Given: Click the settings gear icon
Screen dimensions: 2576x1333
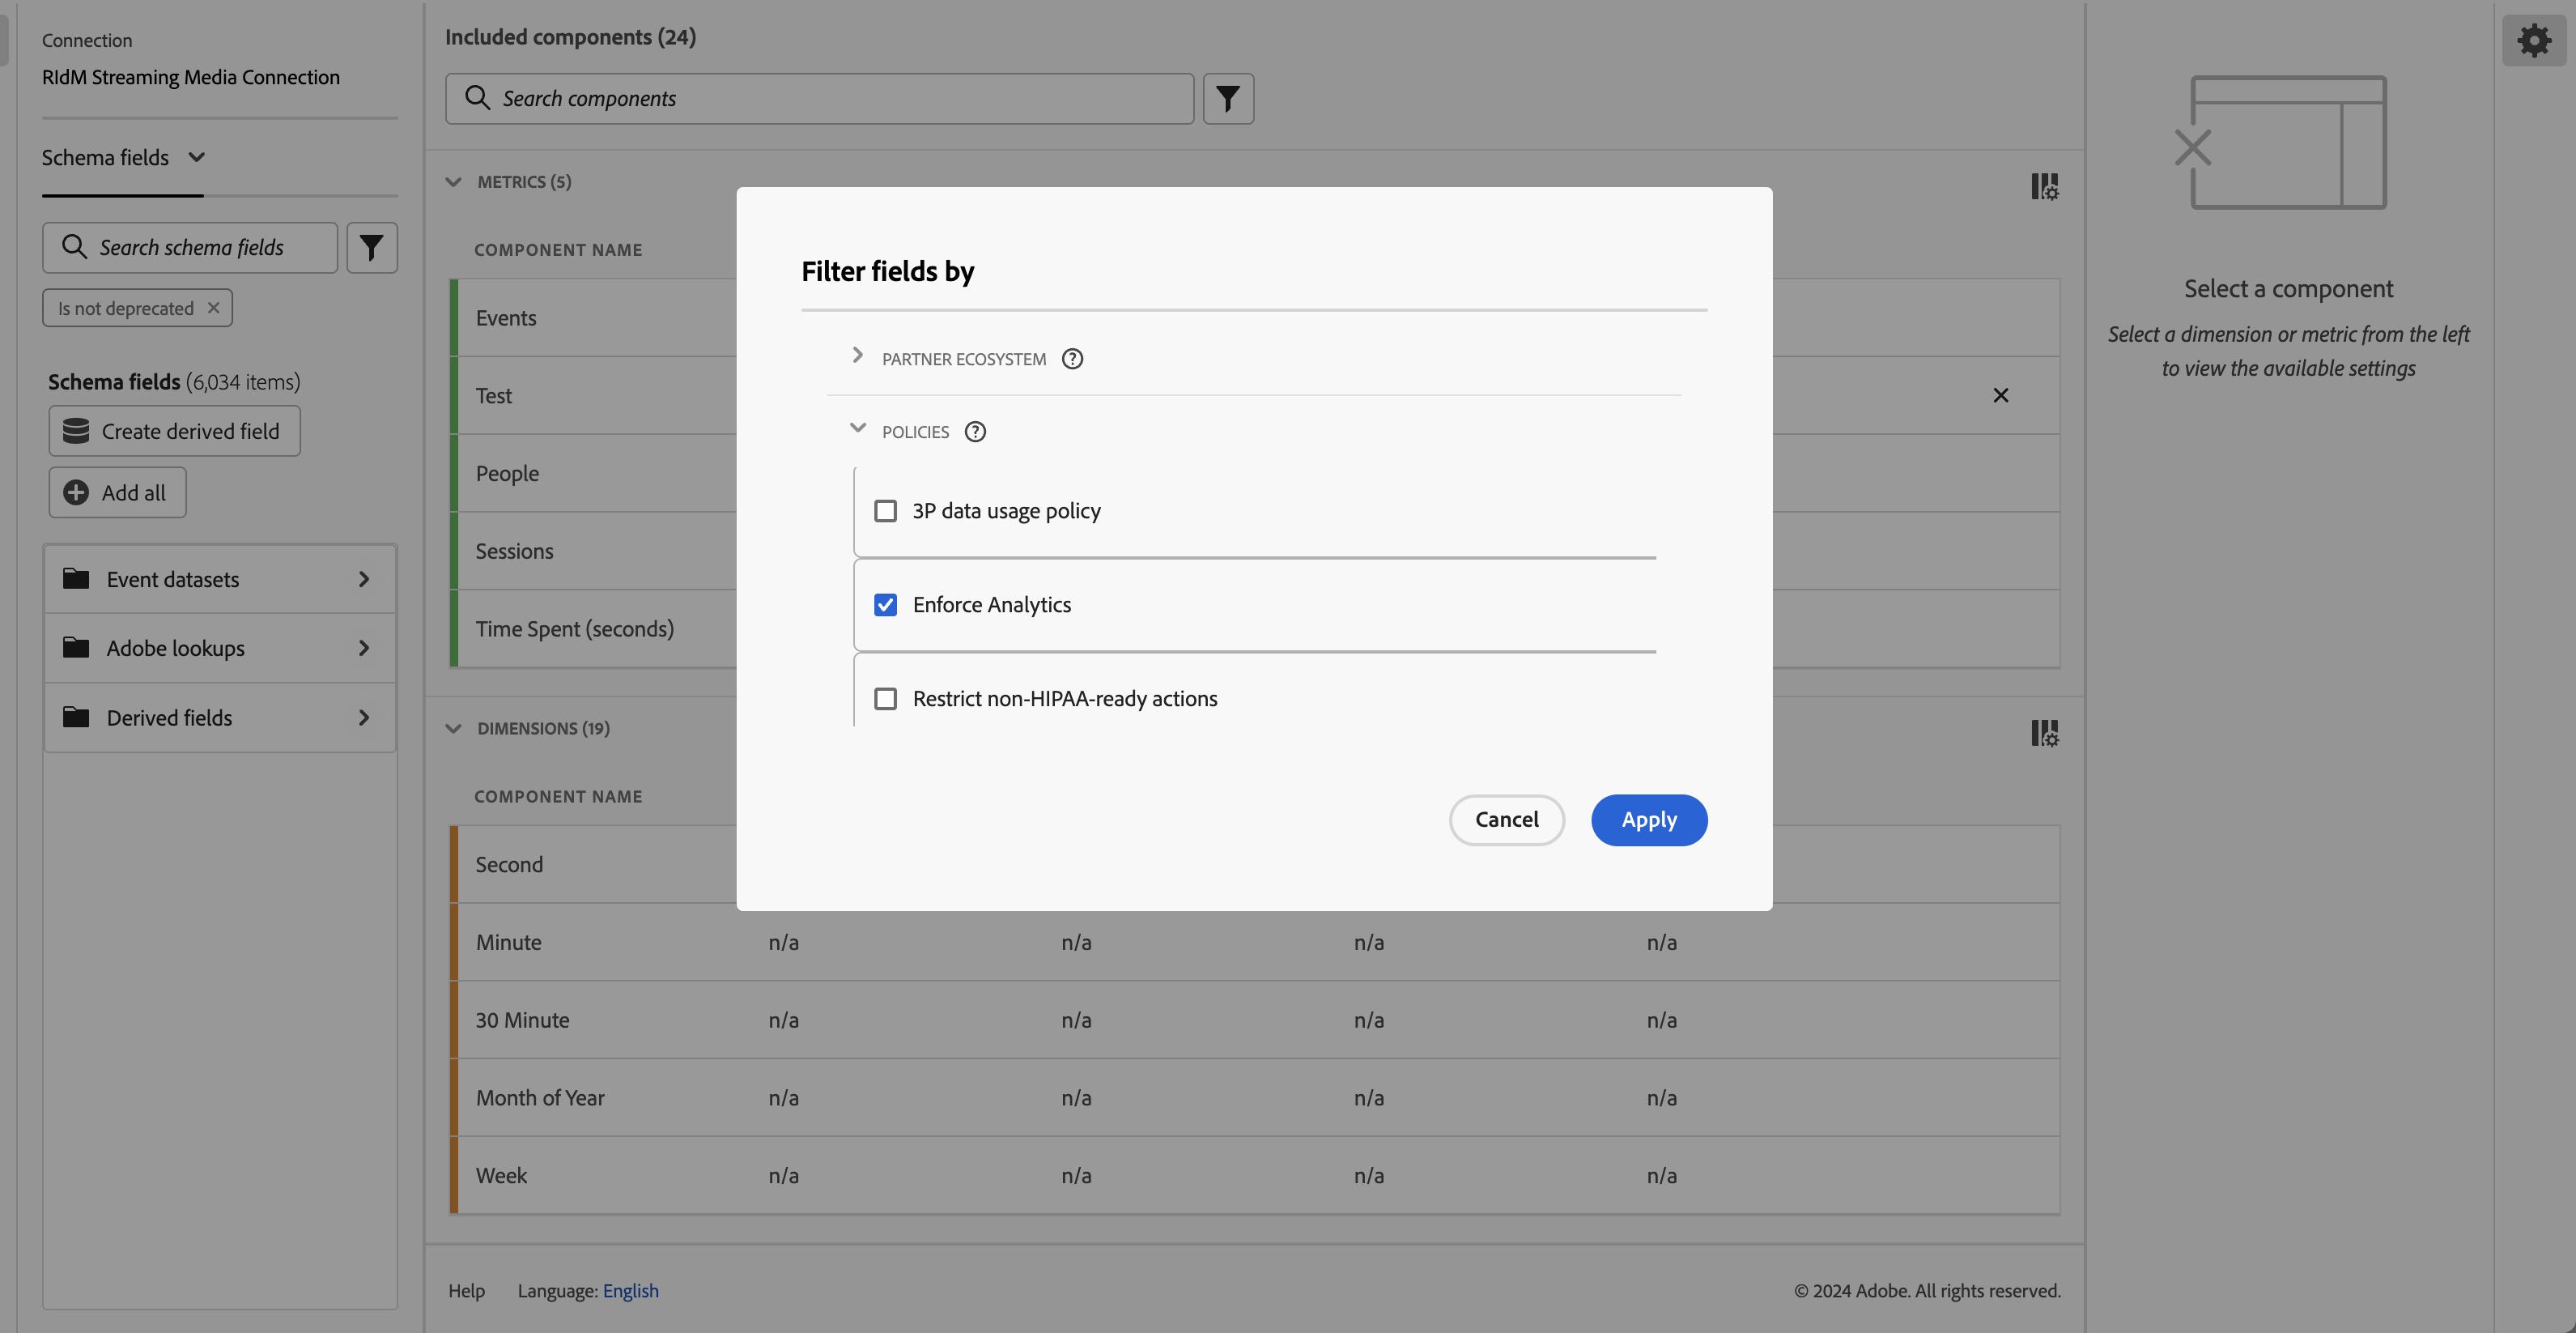Looking at the screenshot, I should [2533, 41].
